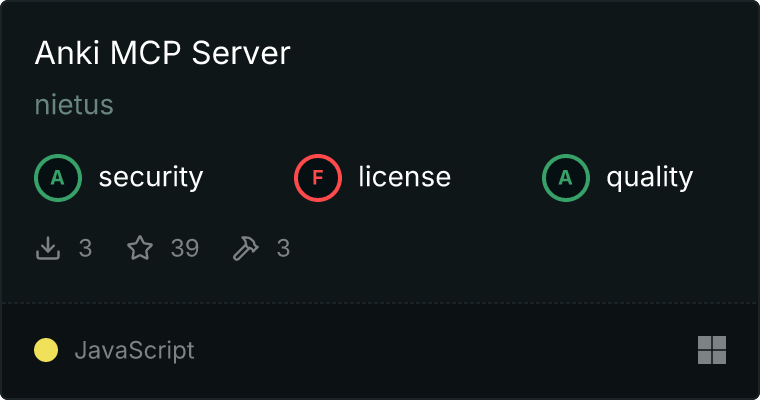The height and width of the screenshot is (400, 760).
Task: Click the green security grade A badge
Action: (x=58, y=178)
